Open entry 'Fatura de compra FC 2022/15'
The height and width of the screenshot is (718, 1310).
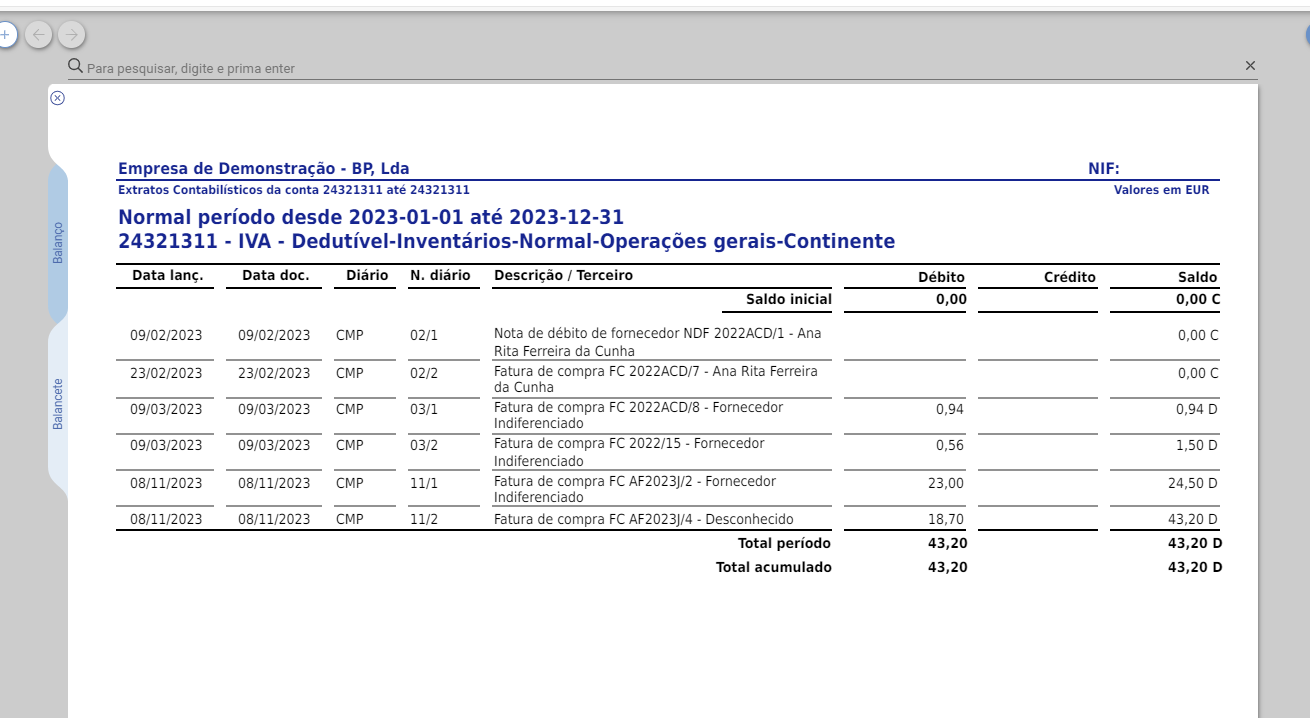pyautogui.click(x=629, y=452)
